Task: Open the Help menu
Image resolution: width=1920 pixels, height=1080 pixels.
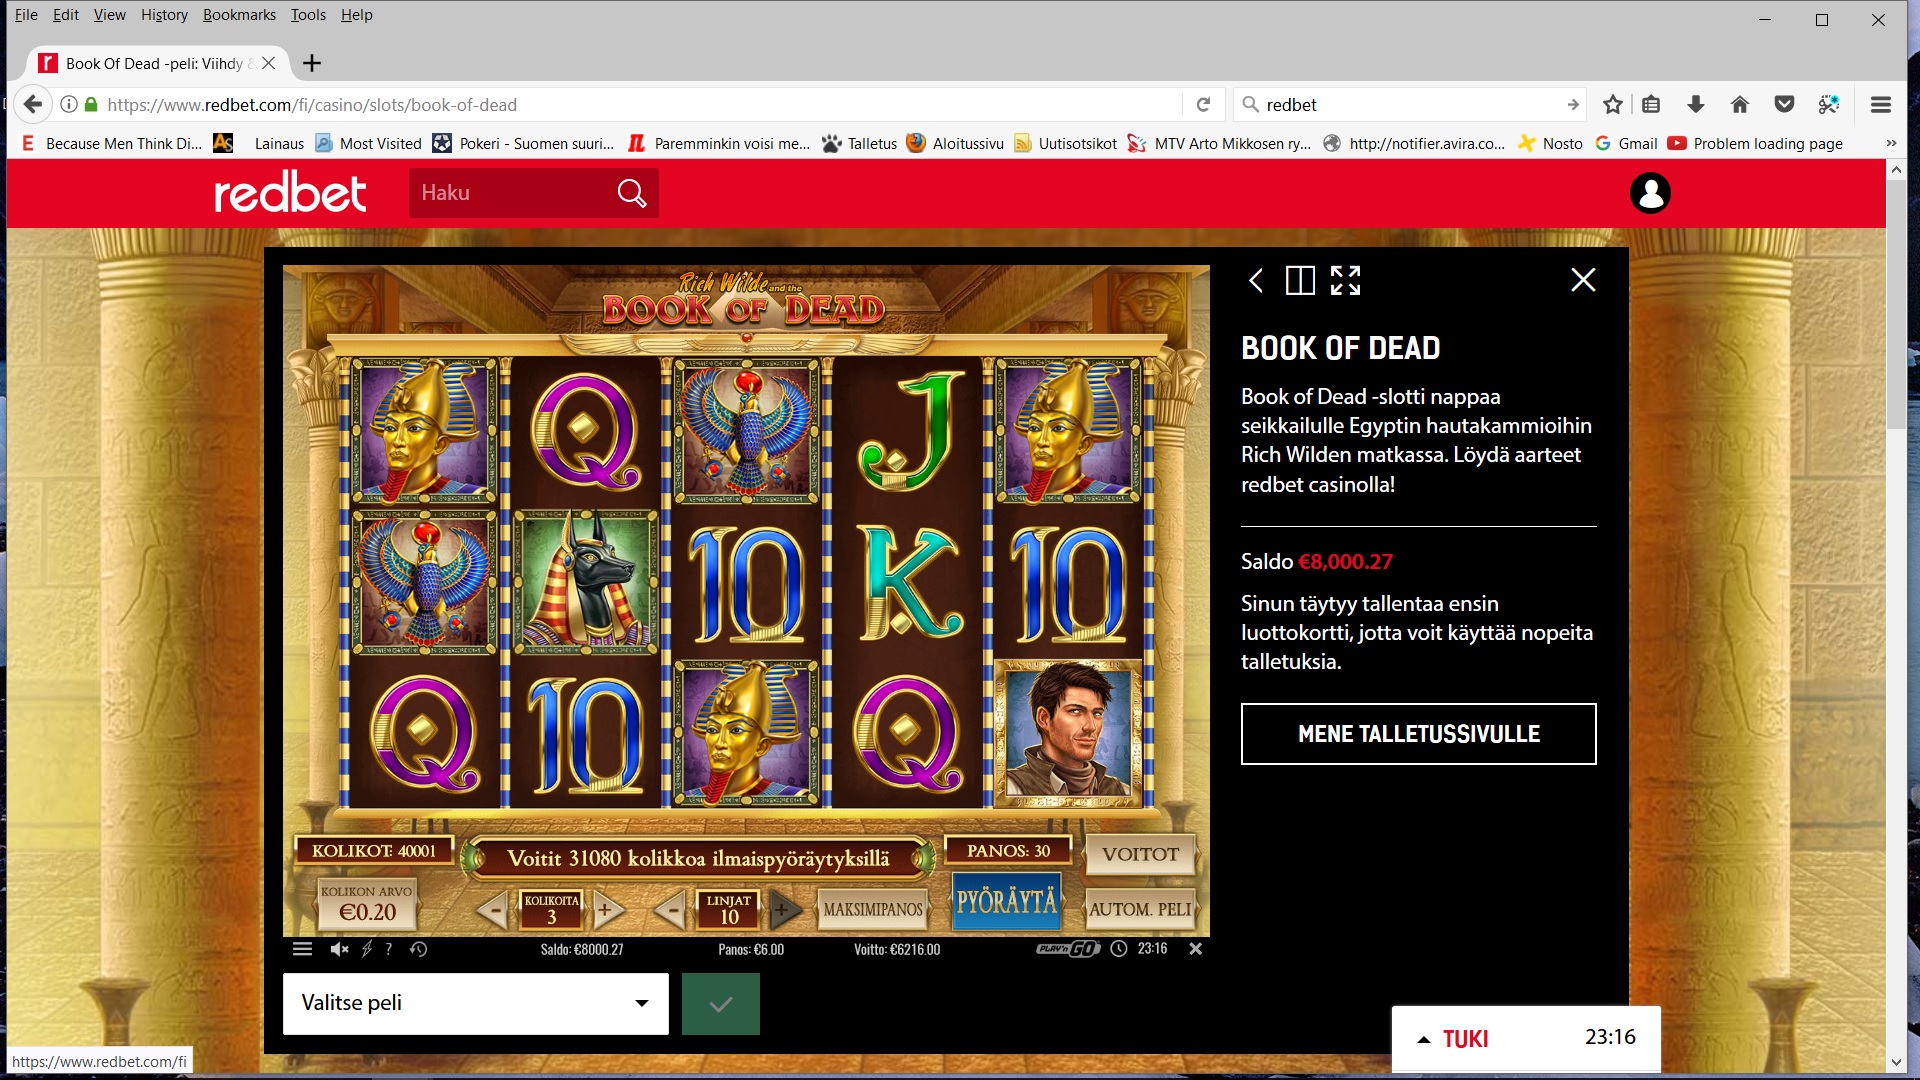Action: coord(356,15)
